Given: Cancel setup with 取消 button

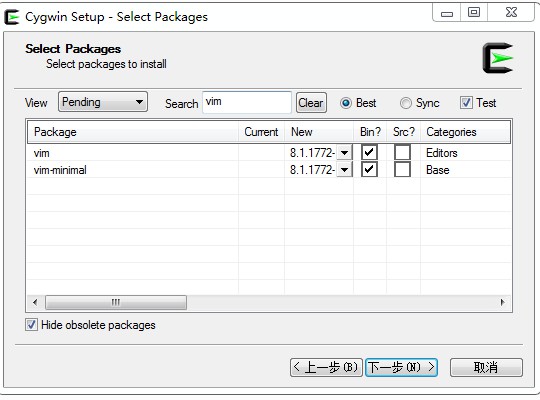Looking at the screenshot, I should 486,367.
